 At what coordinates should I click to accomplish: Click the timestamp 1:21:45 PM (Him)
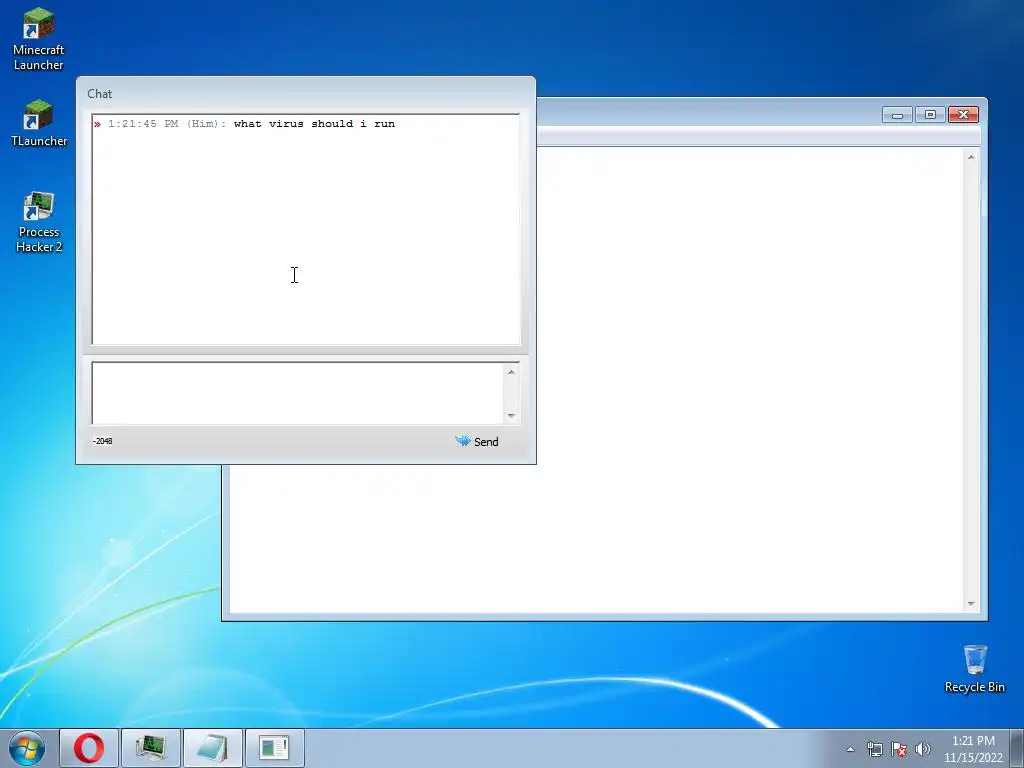[167, 123]
